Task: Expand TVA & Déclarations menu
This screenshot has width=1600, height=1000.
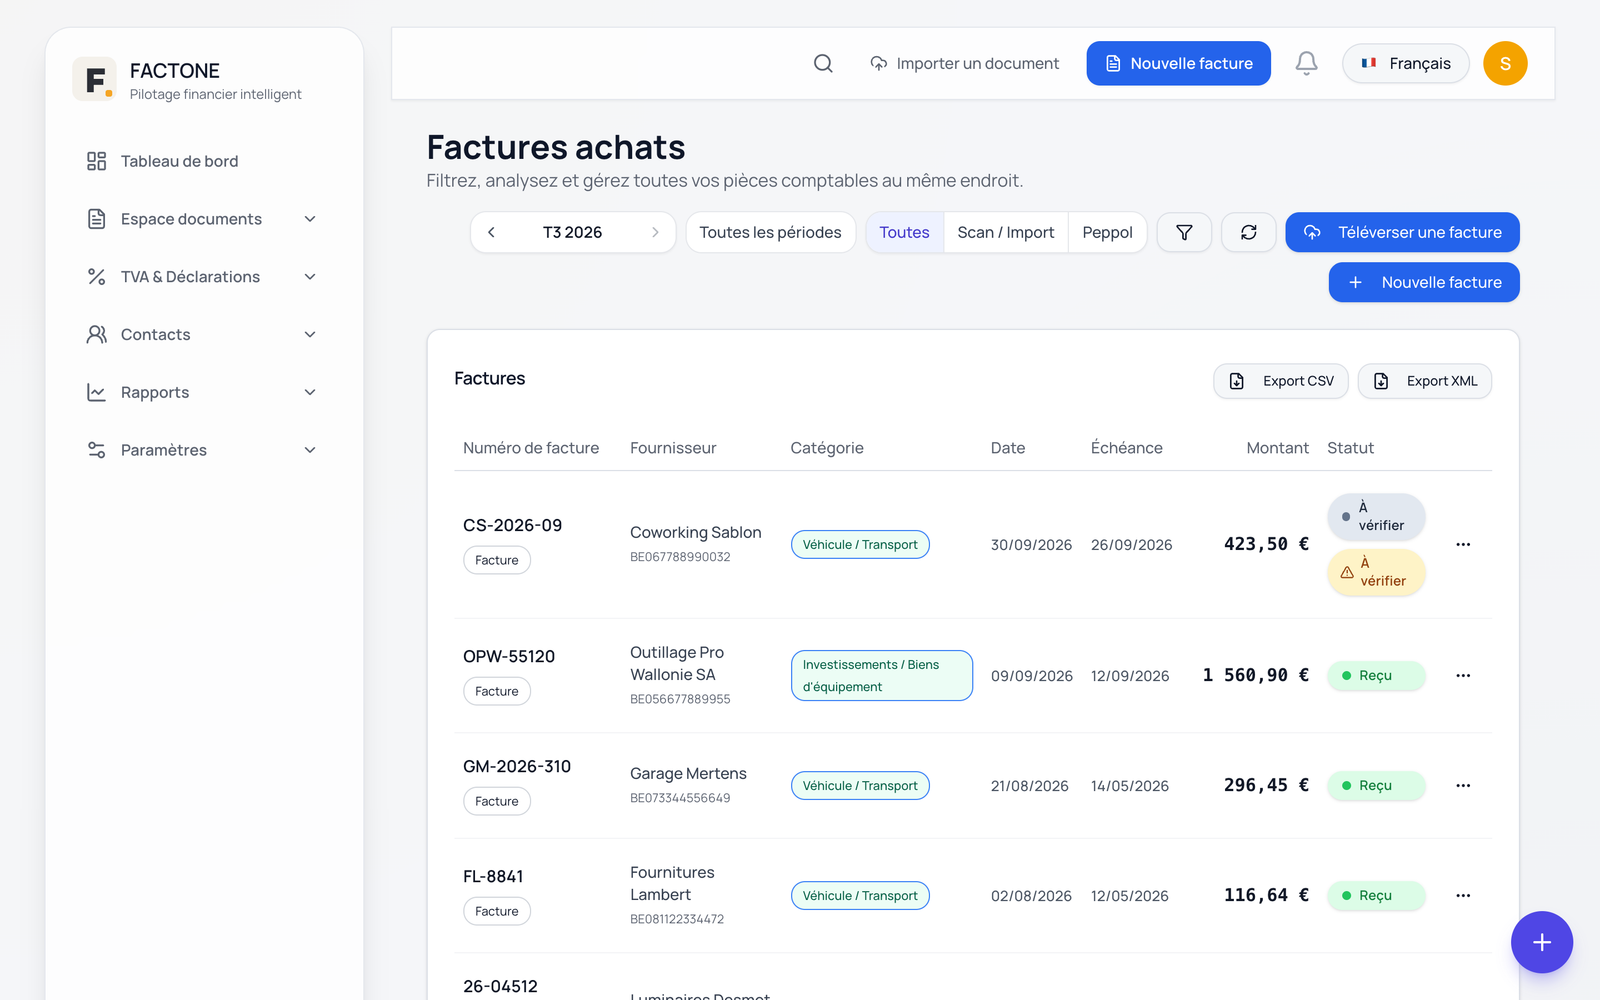Action: pos(203,277)
